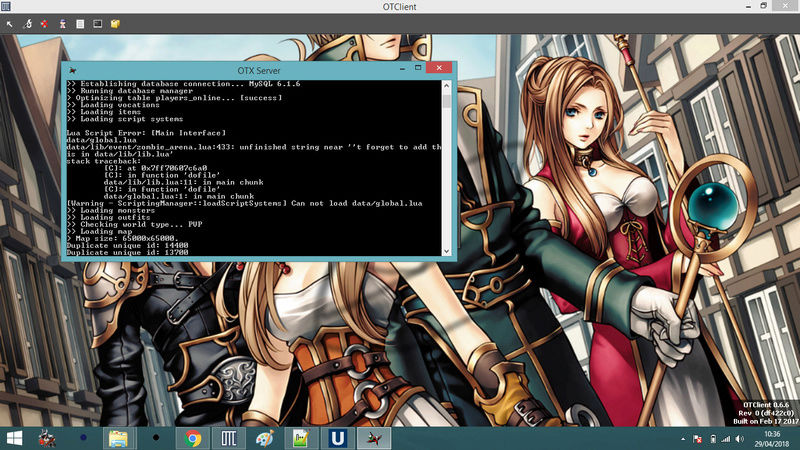The image size is (800, 450).
Task: Click the 'Running database manager' console line
Action: pyautogui.click(x=130, y=91)
